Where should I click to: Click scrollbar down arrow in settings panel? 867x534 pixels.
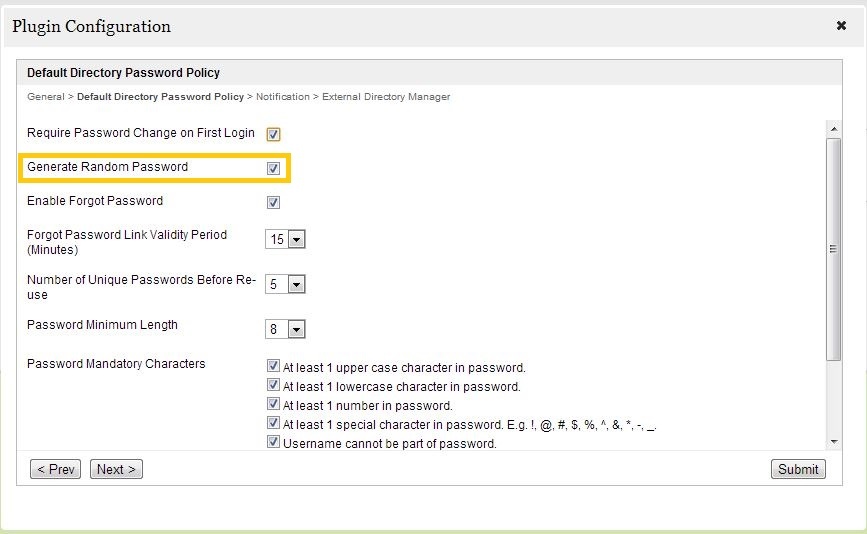[x=833, y=442]
